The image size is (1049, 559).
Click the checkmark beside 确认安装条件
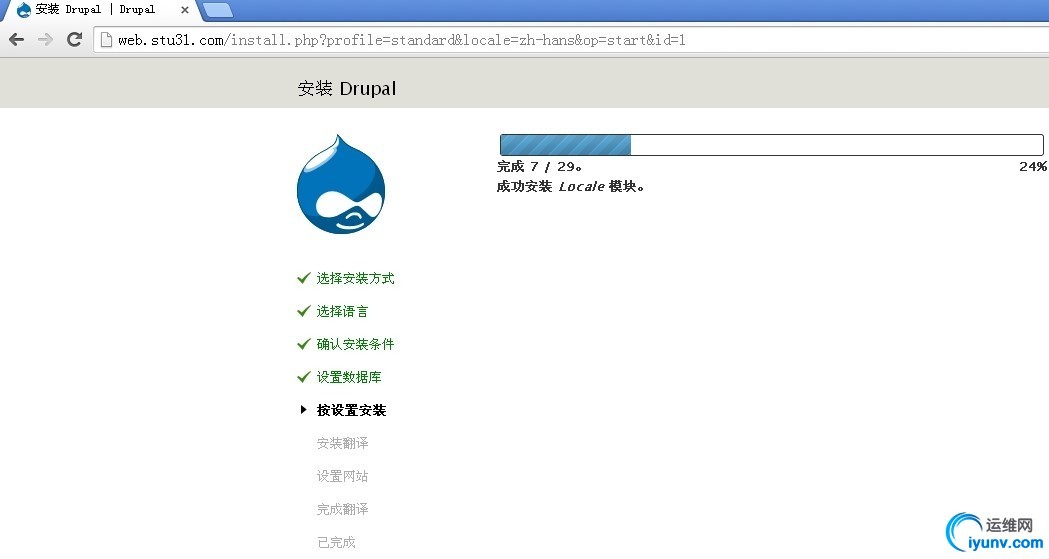[304, 344]
